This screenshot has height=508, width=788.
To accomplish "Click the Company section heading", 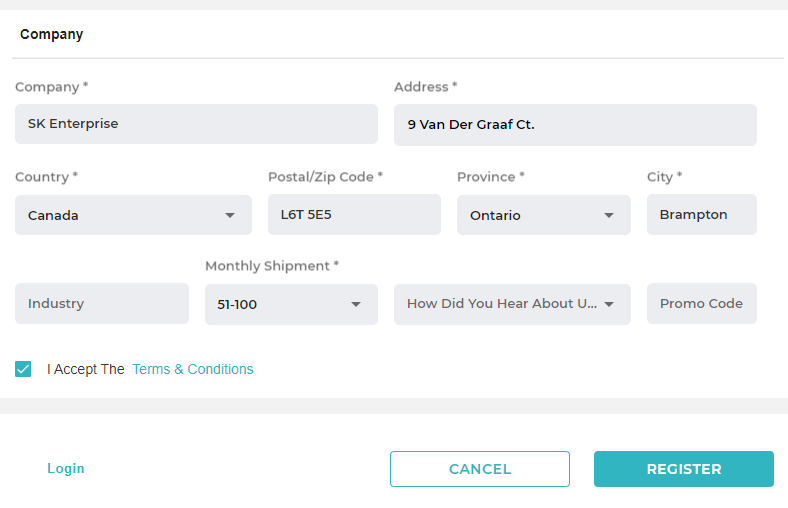I will coord(52,34).
